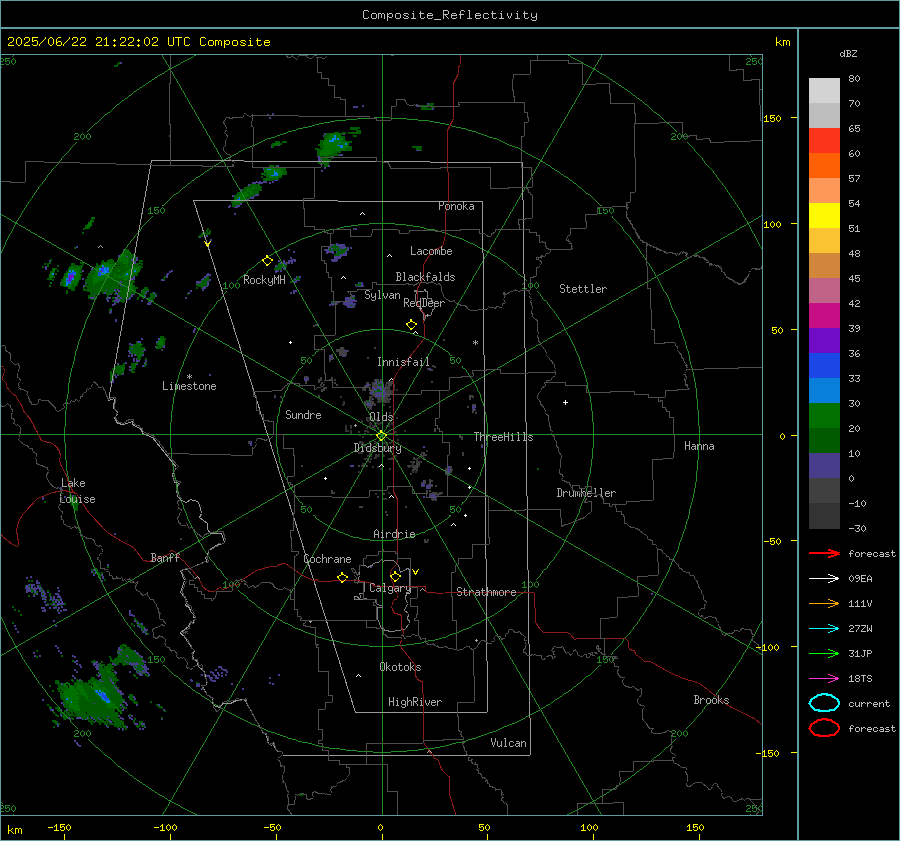
Task: Click the radar center marker at Didsbury
Action: pos(381,436)
